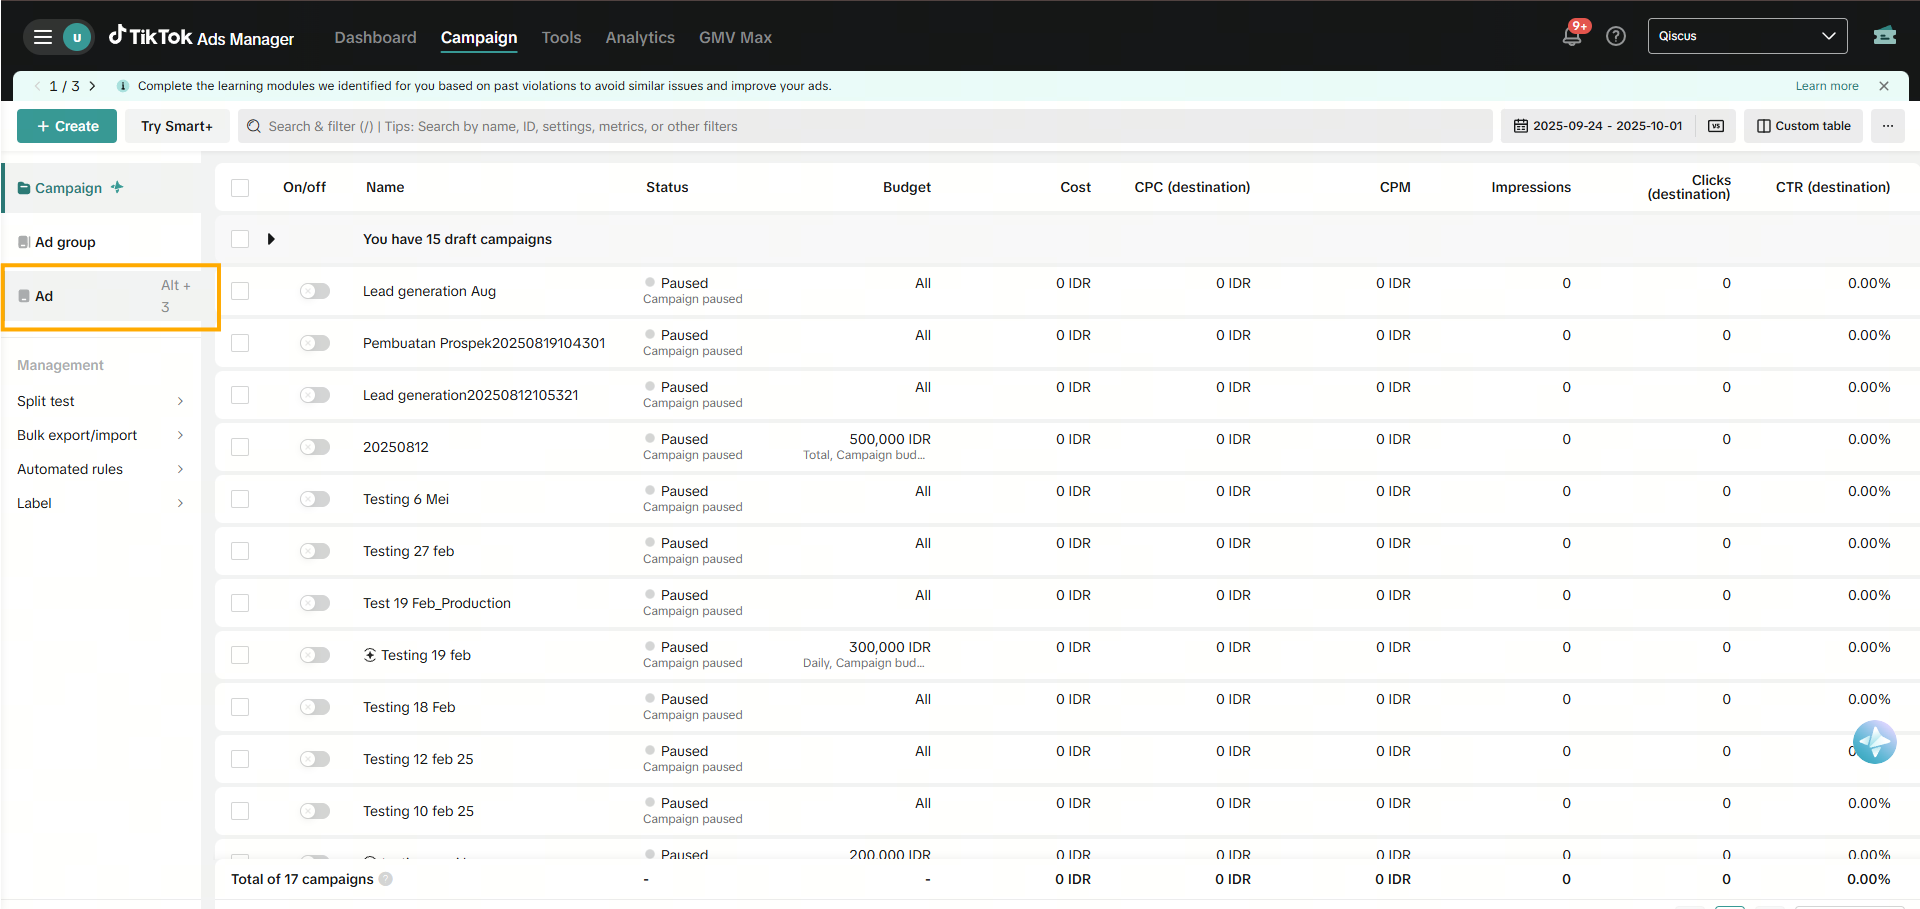Image resolution: width=1920 pixels, height=909 pixels.
Task: Tick the checkbox for Testing 6 Mei
Action: point(240,499)
